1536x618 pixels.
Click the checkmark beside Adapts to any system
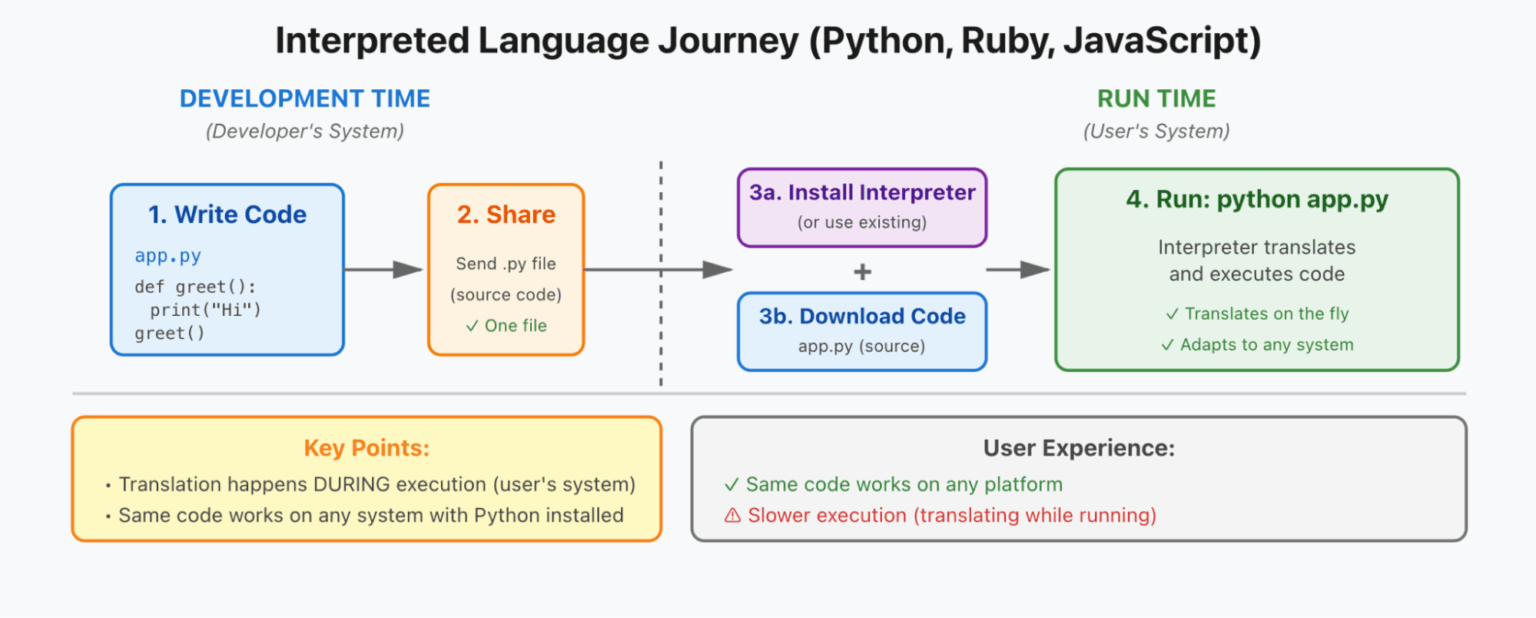coord(1167,345)
